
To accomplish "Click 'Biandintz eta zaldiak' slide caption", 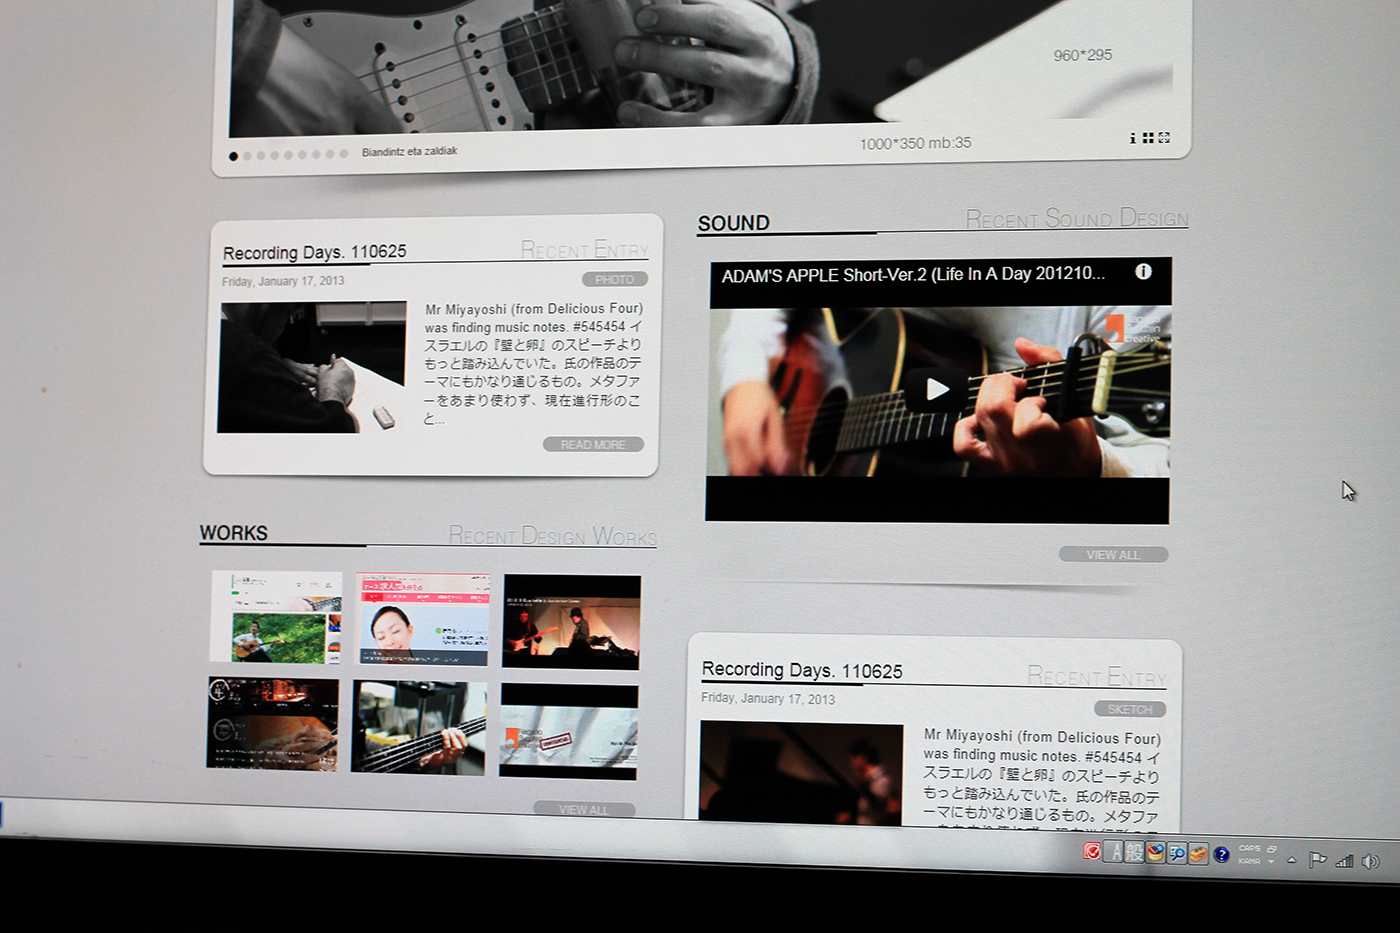I will 410,151.
